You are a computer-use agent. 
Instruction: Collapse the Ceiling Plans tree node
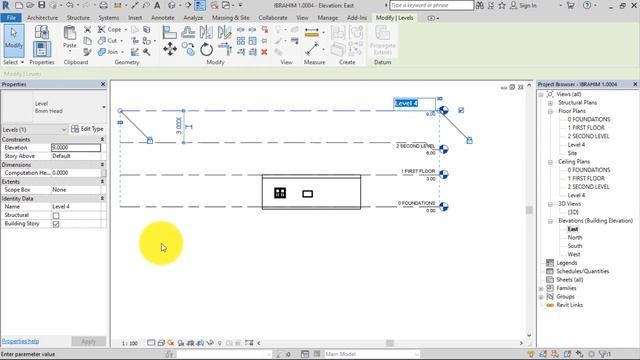550,162
